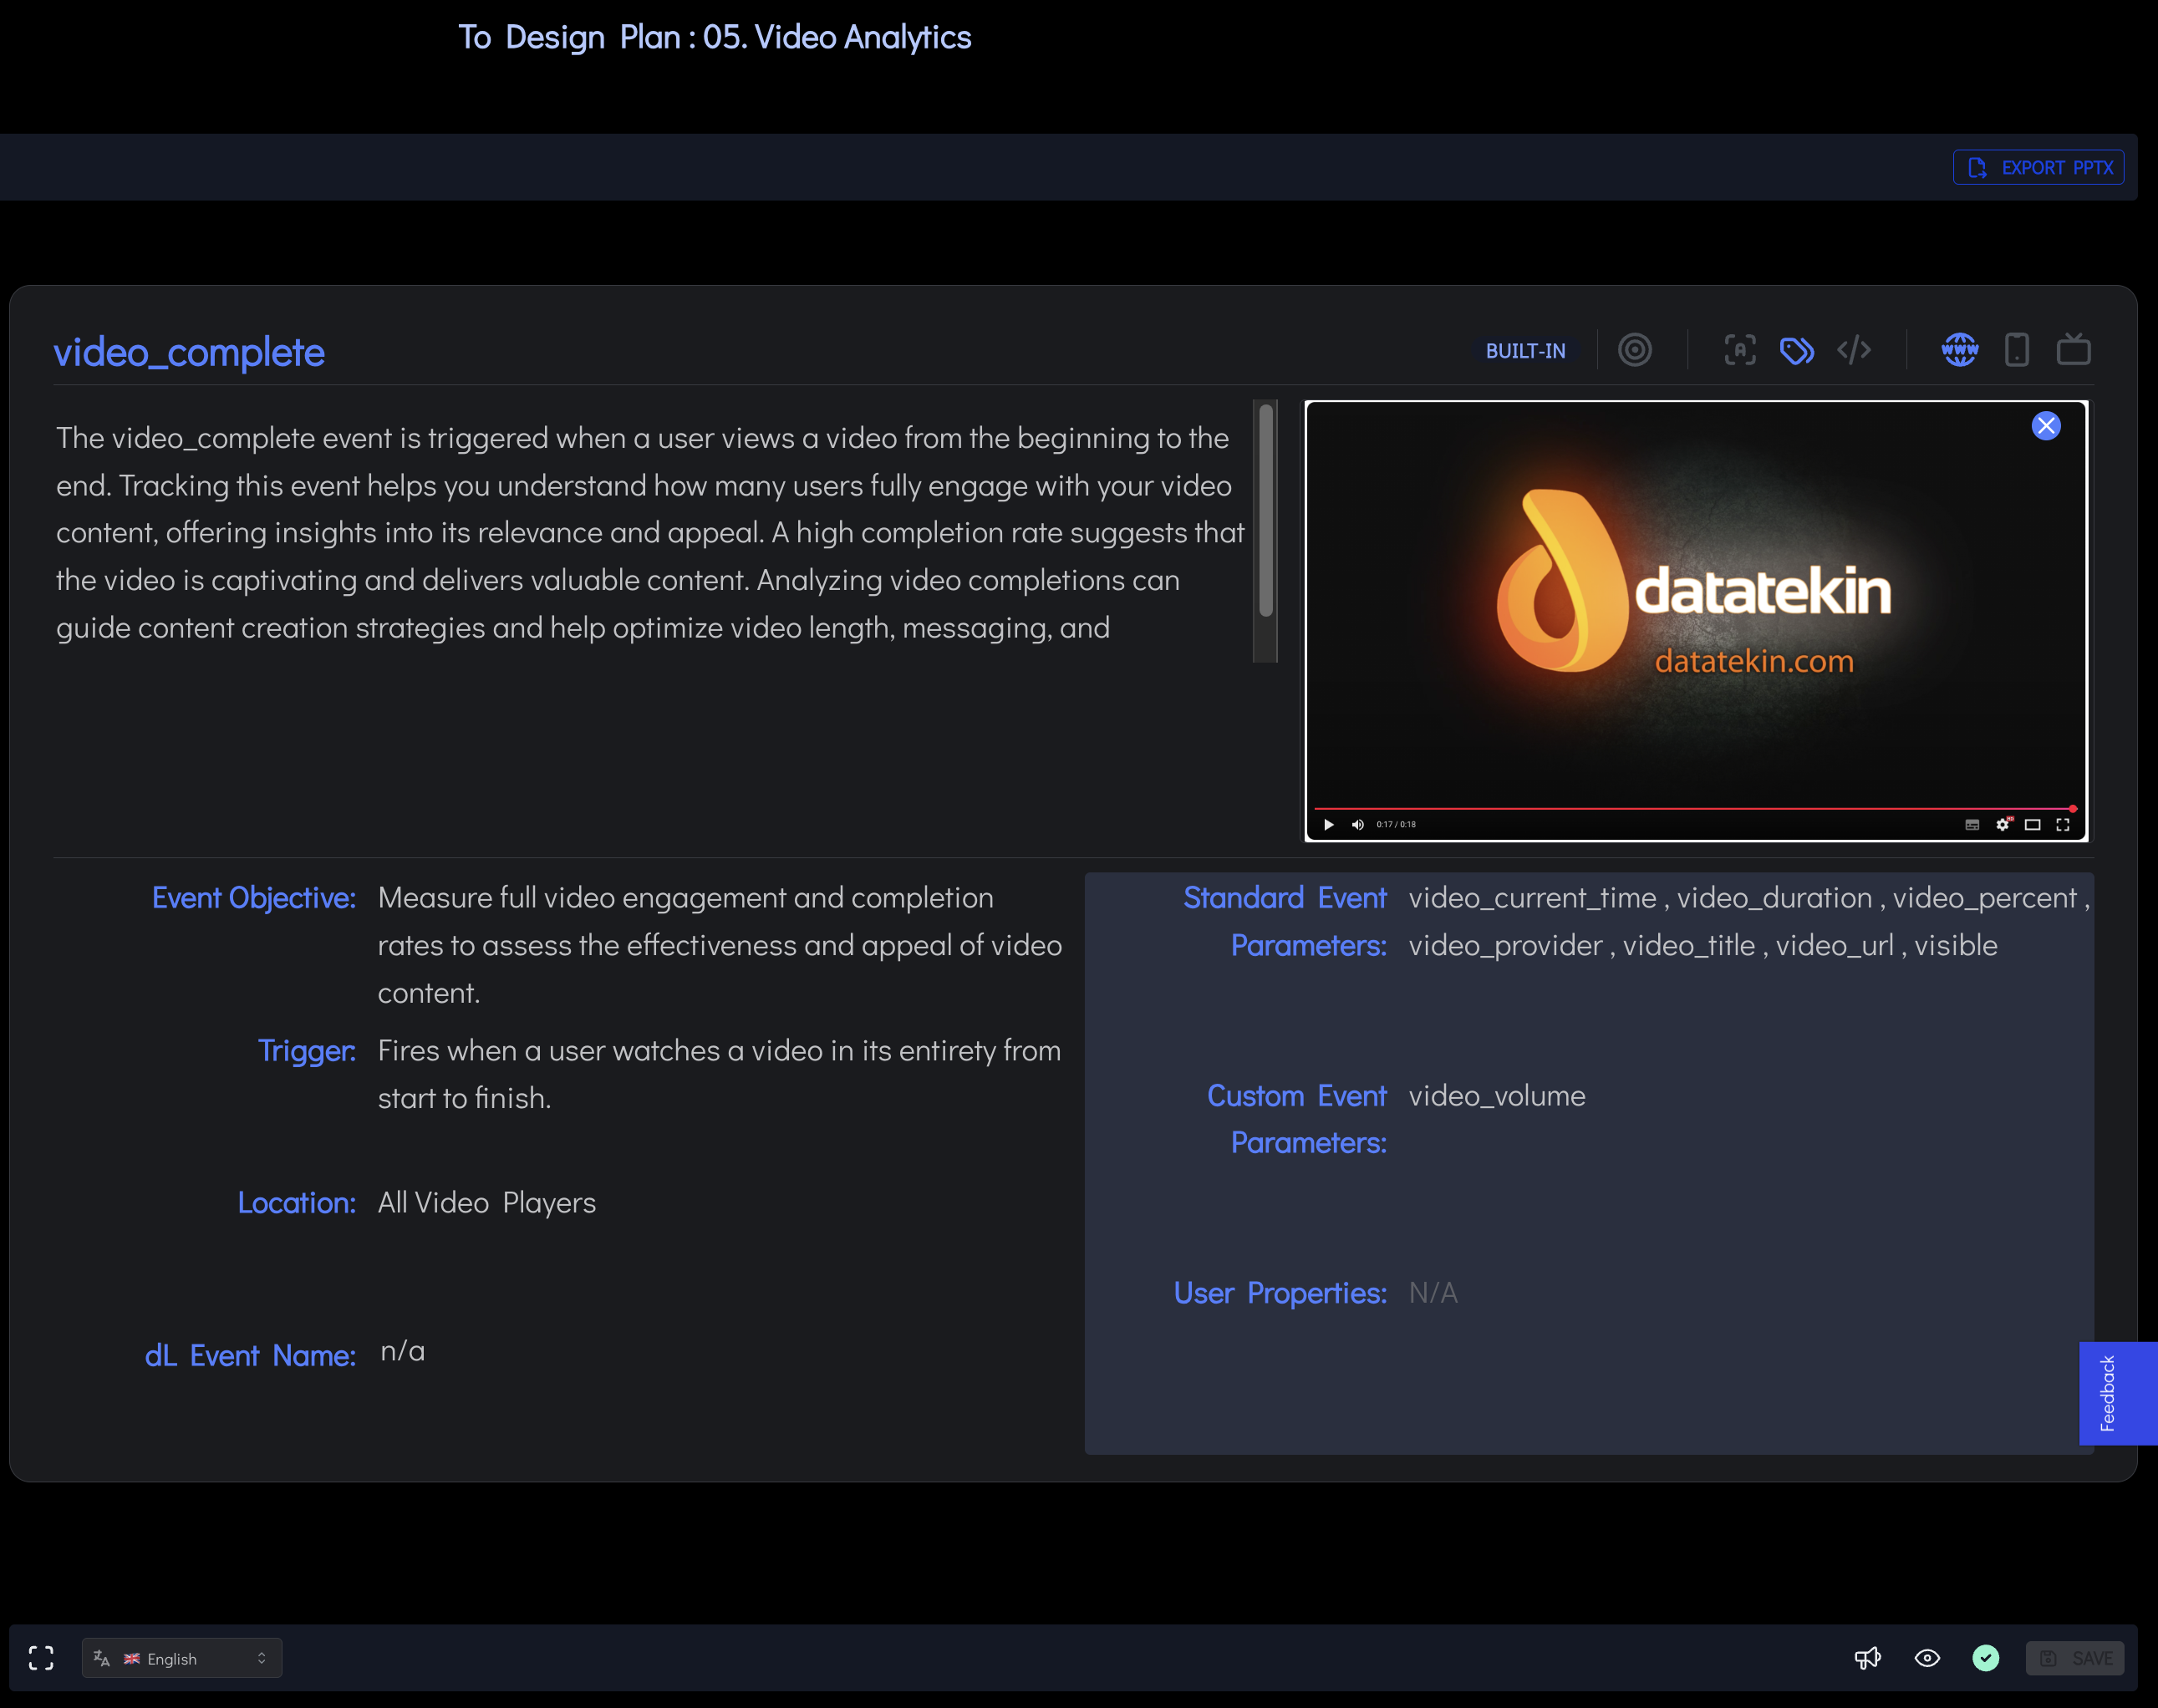
Task: Select the TV platform icon
Action: click(2073, 350)
